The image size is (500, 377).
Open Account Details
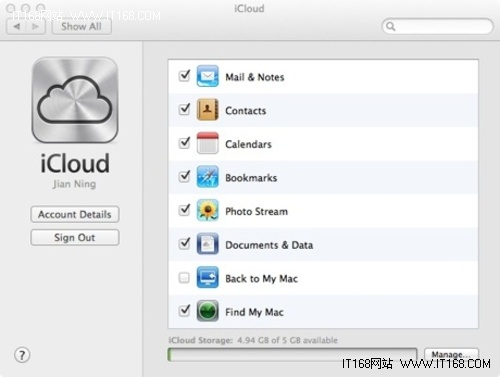pos(75,214)
